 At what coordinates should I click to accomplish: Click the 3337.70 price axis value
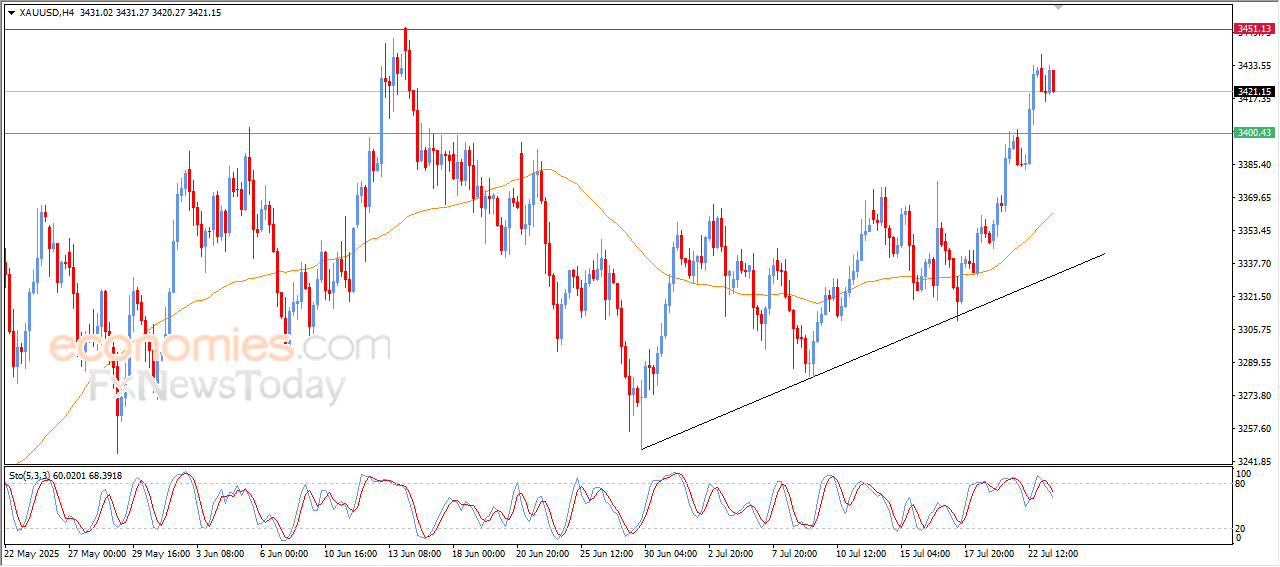pos(1254,263)
